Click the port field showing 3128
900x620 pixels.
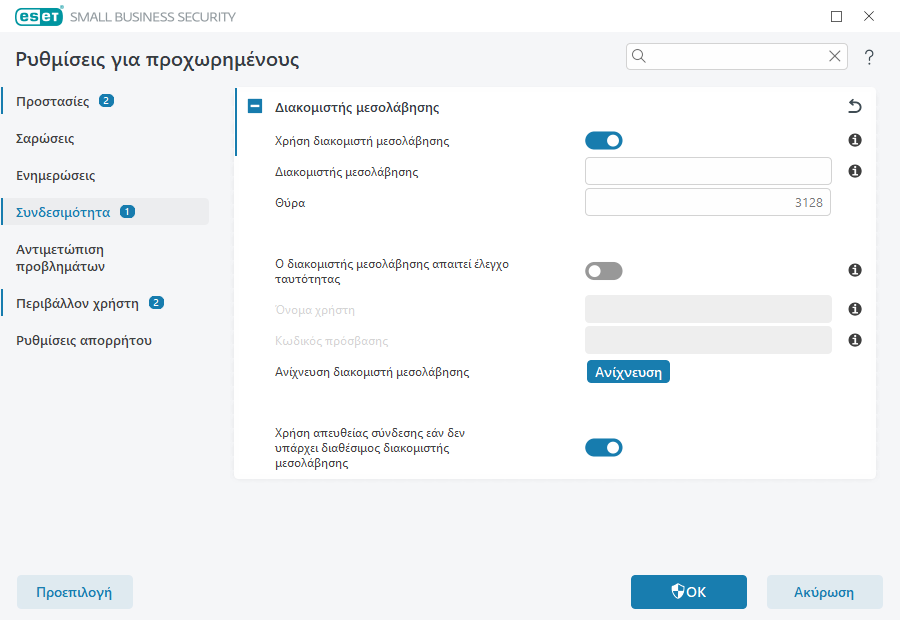[708, 203]
